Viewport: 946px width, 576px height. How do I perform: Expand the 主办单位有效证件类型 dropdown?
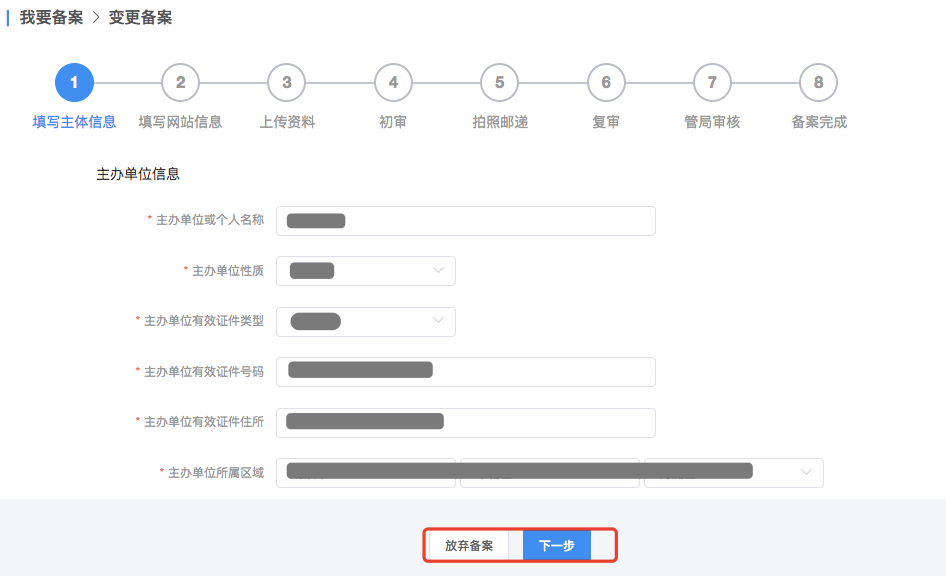(x=365, y=322)
